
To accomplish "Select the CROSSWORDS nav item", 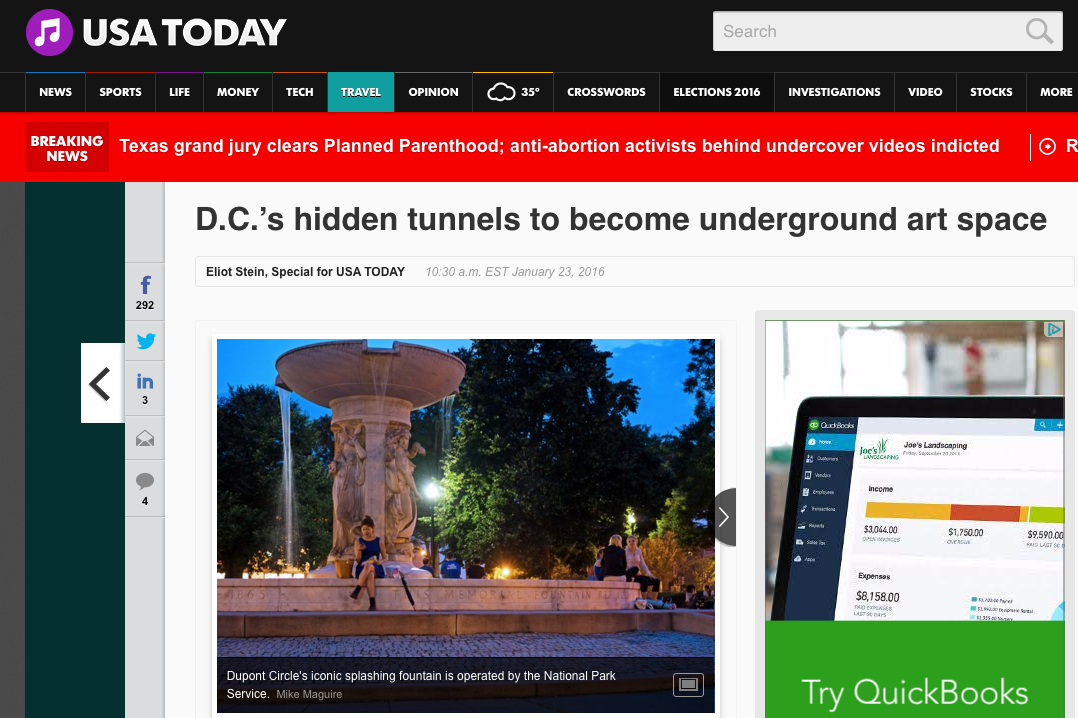I will (606, 92).
